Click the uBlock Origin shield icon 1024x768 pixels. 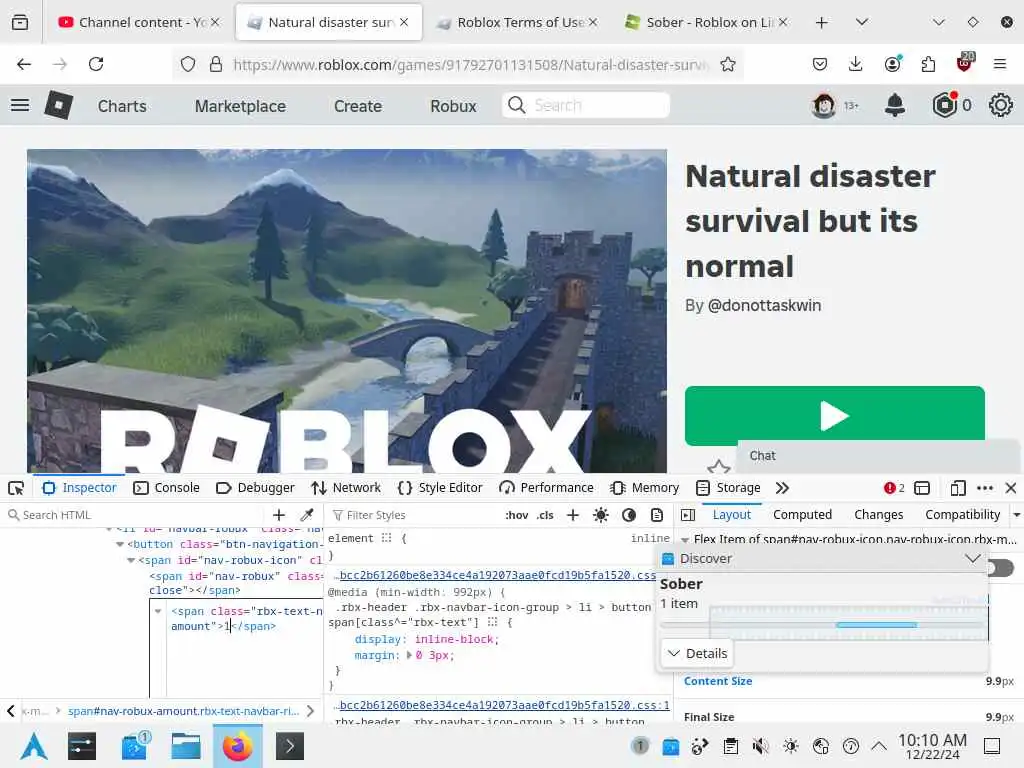(965, 63)
